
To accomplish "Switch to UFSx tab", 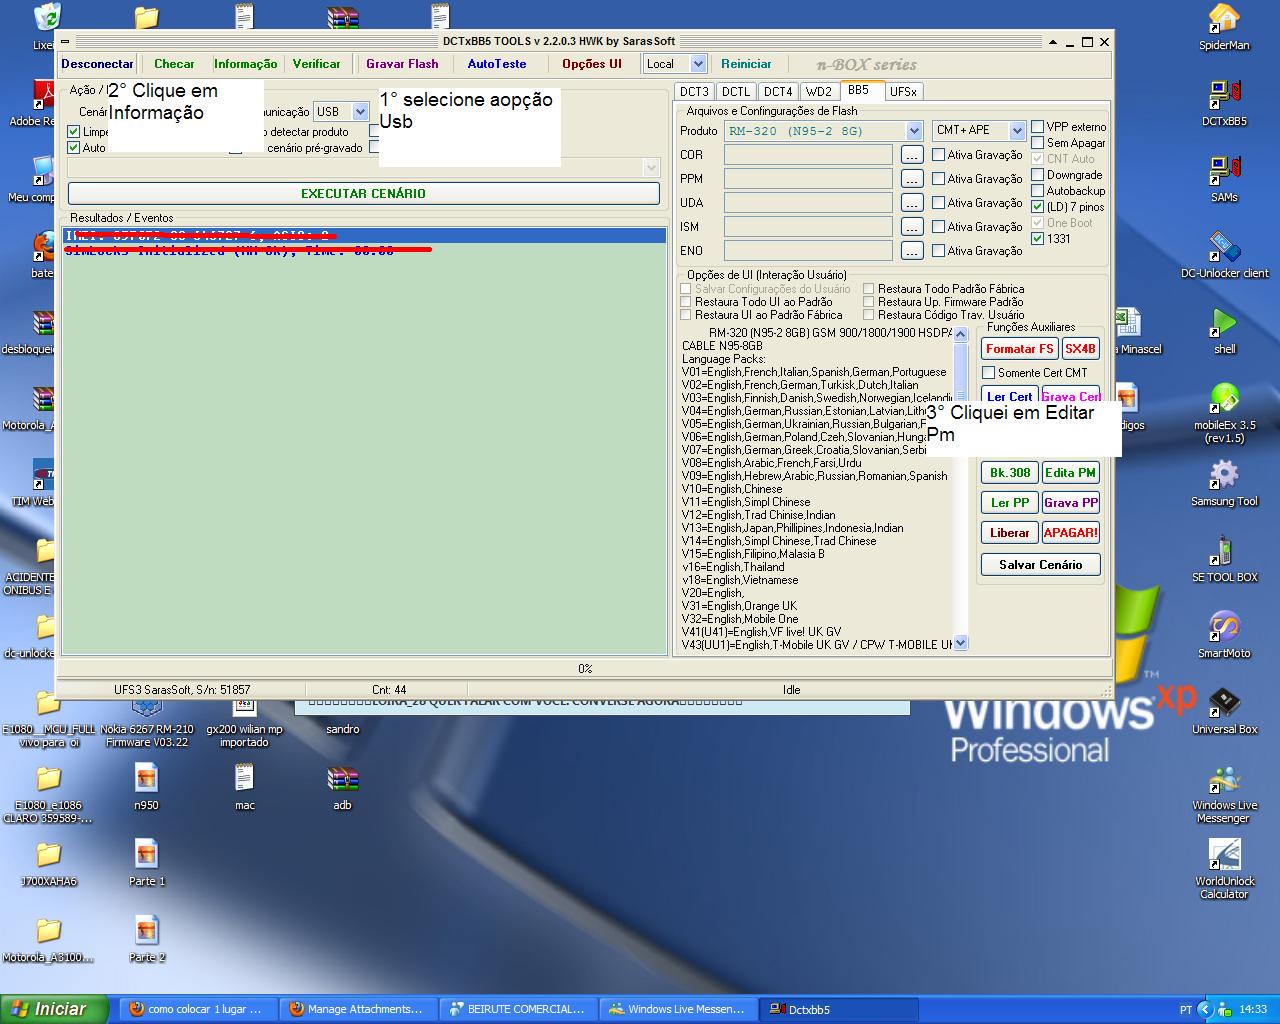I will coord(903,92).
